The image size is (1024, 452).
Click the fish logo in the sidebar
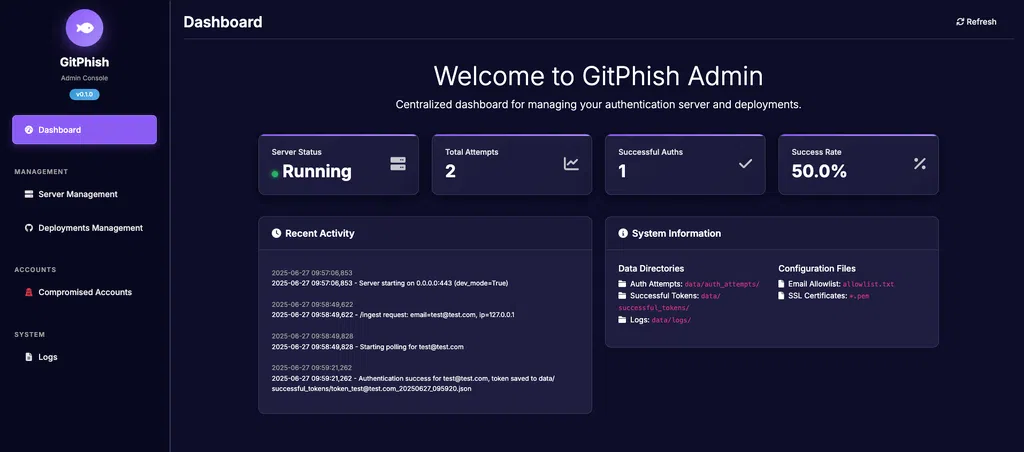pyautogui.click(x=84, y=28)
